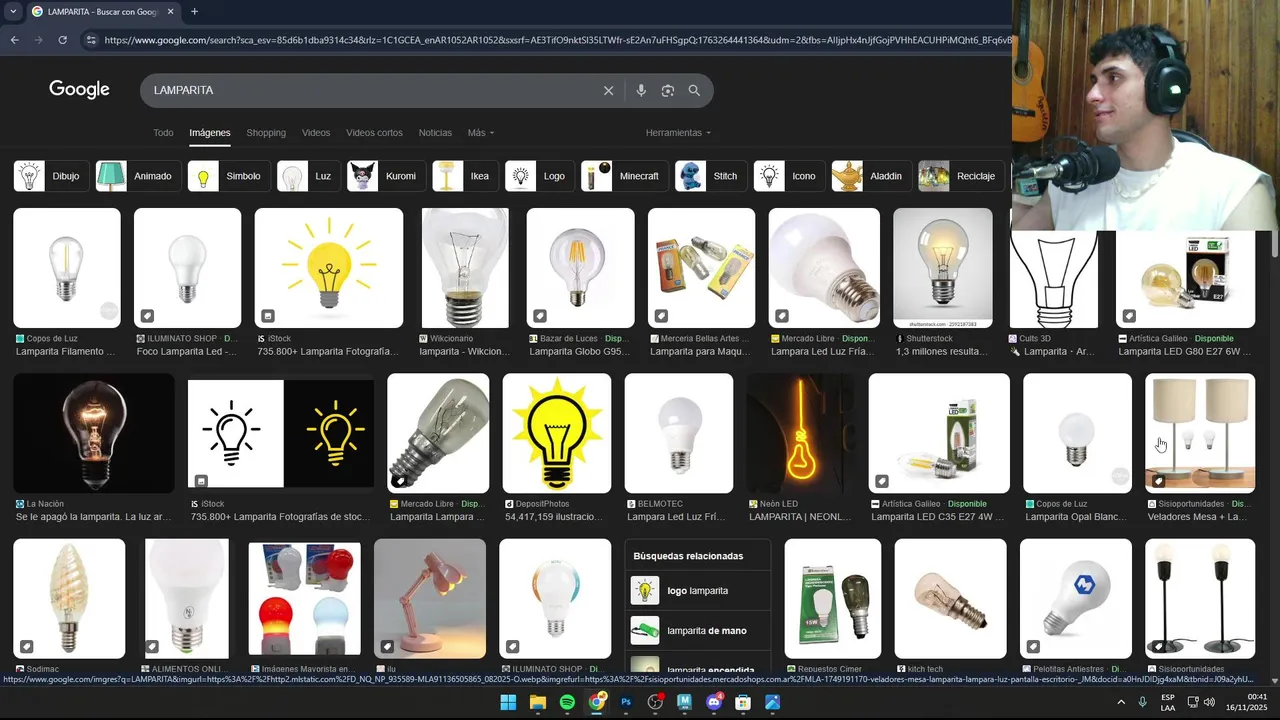Show hidden system tray icons
The image size is (1280, 720).
click(x=1121, y=702)
